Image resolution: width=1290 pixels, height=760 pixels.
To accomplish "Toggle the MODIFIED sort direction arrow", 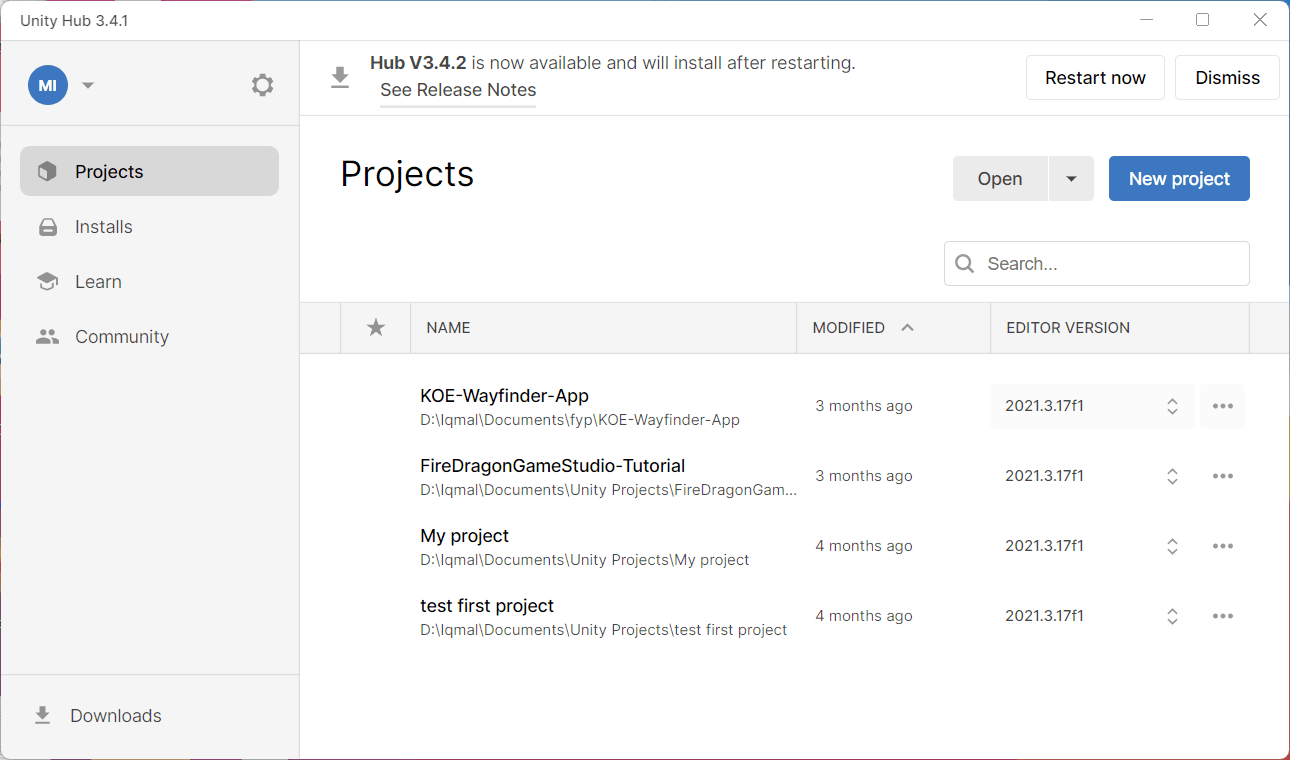I will [907, 328].
